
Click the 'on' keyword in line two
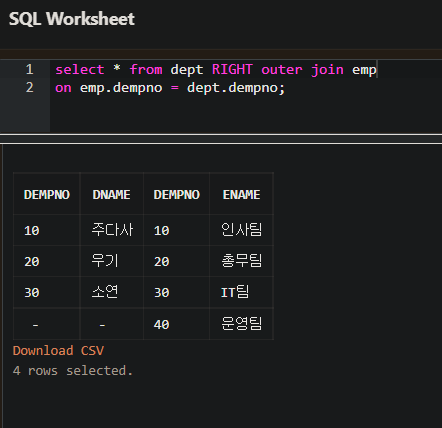(x=63, y=88)
